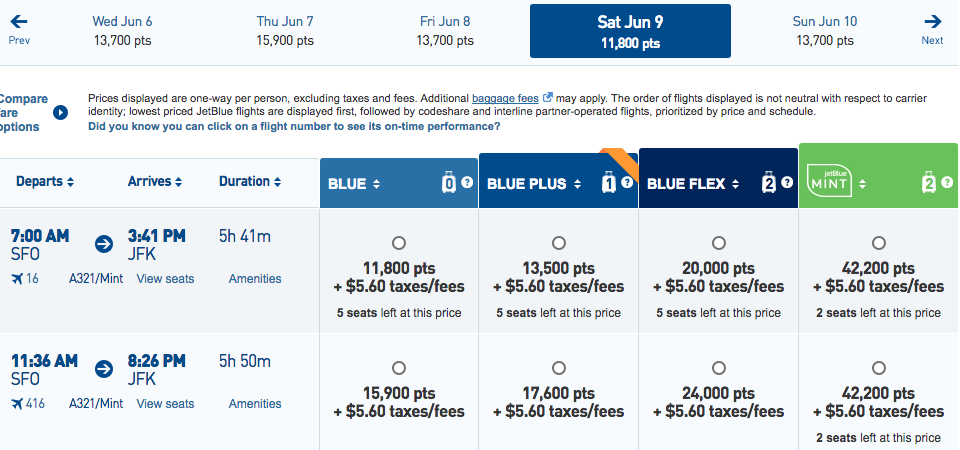Open Amenities for the 11:36 AM flight
The width and height of the screenshot is (960, 450).
[255, 404]
